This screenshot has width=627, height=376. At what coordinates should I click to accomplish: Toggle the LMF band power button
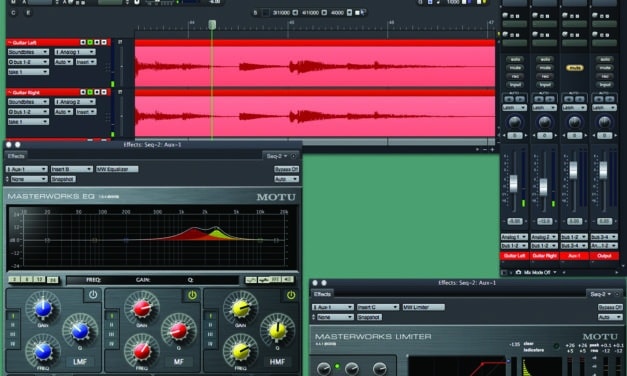point(93,295)
